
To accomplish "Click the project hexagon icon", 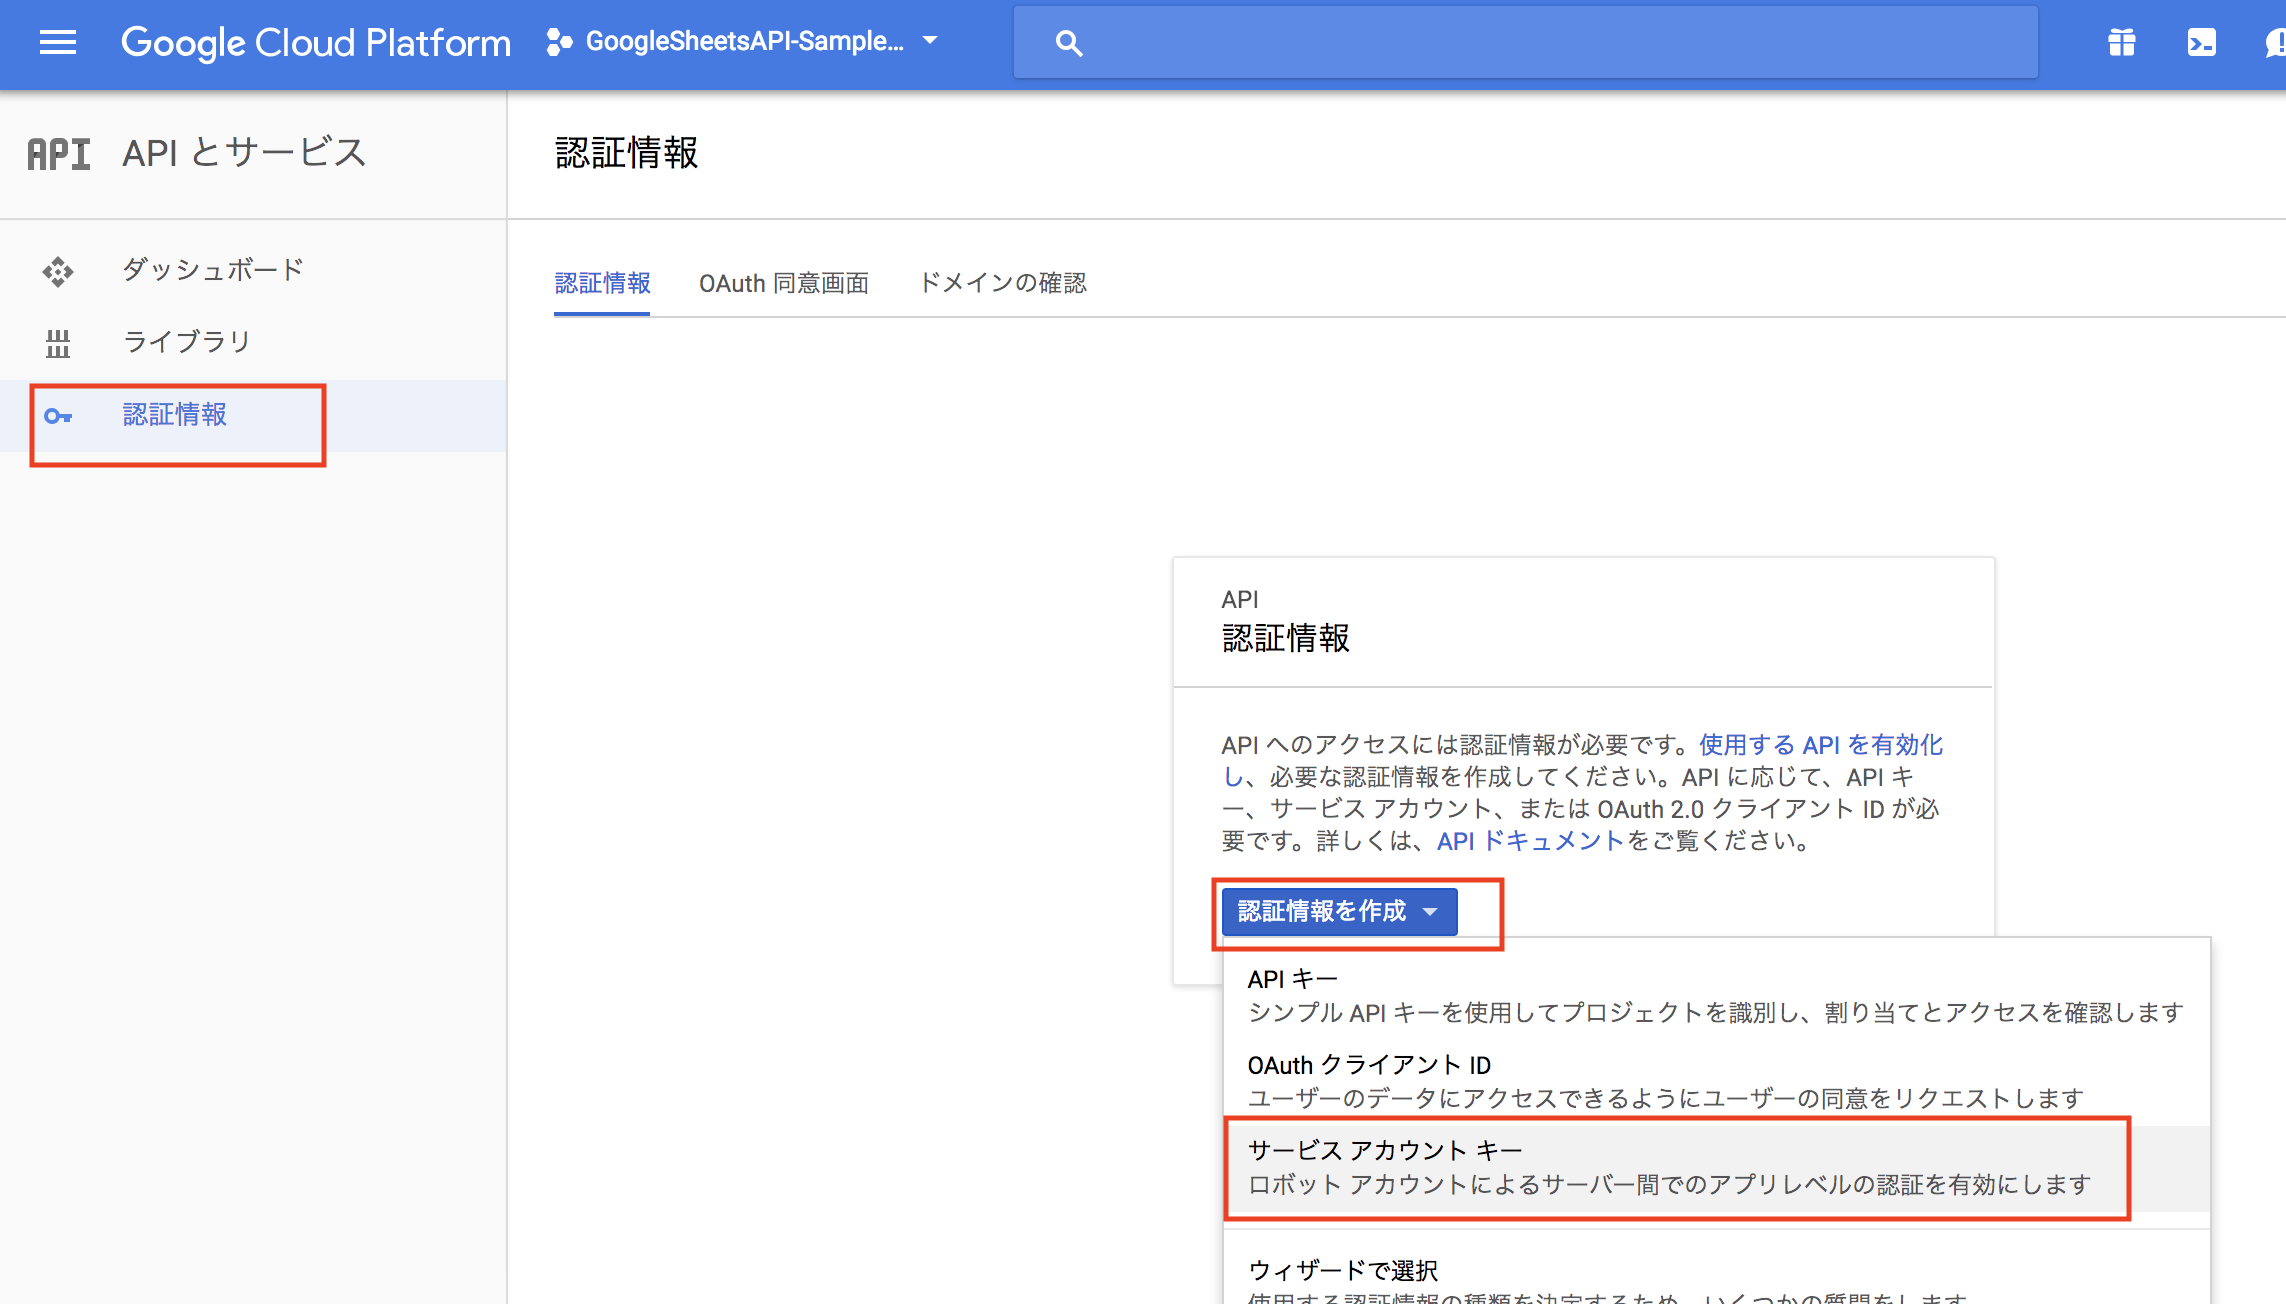I will coord(559,42).
